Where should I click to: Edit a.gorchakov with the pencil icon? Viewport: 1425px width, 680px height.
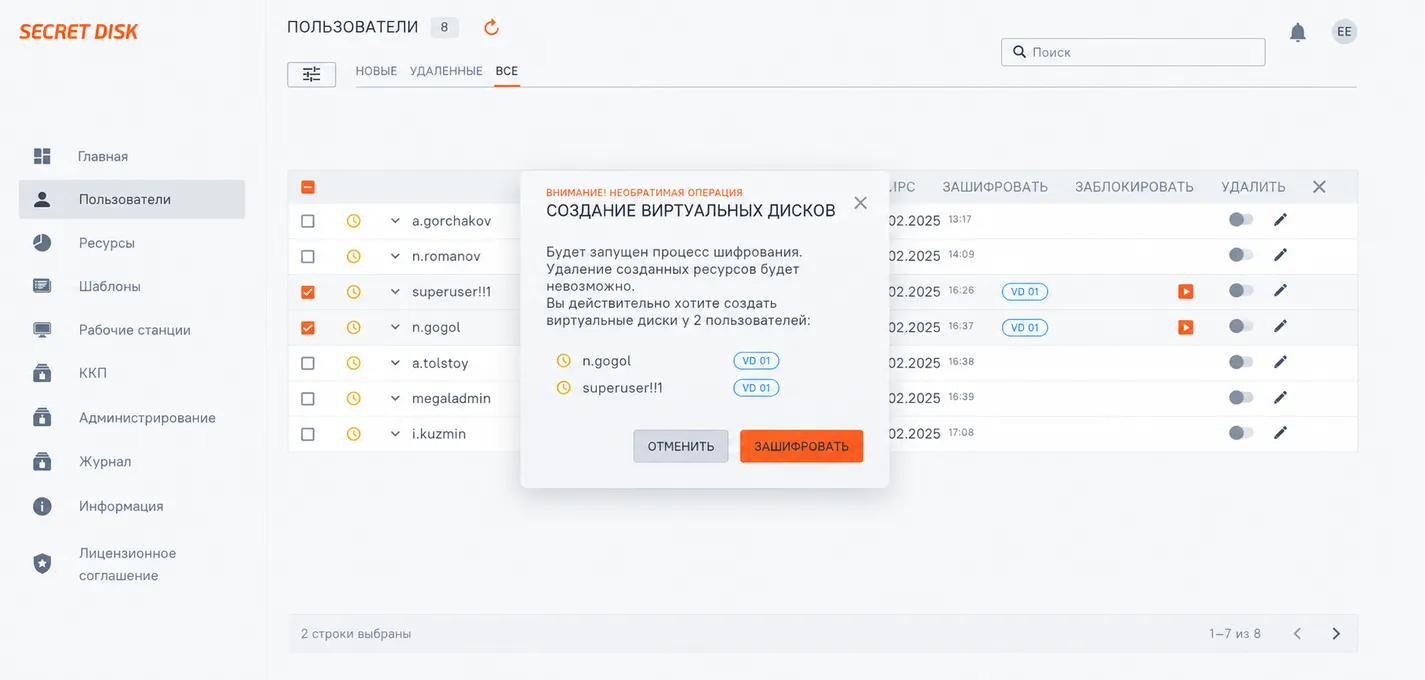click(1280, 220)
